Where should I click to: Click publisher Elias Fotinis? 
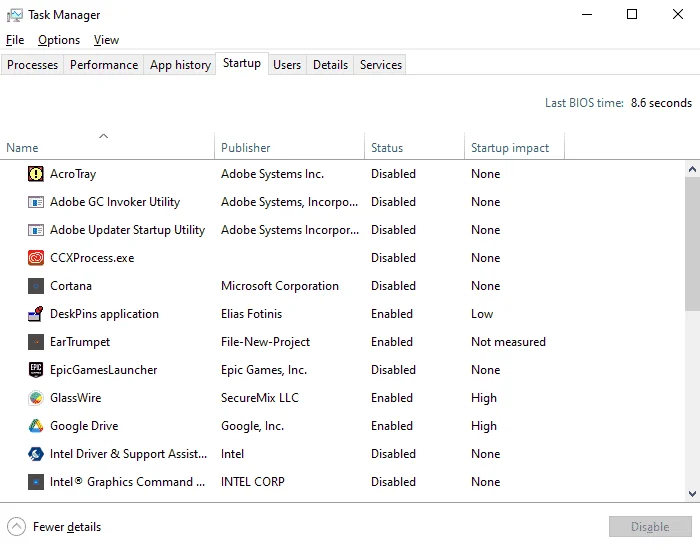[x=252, y=314]
